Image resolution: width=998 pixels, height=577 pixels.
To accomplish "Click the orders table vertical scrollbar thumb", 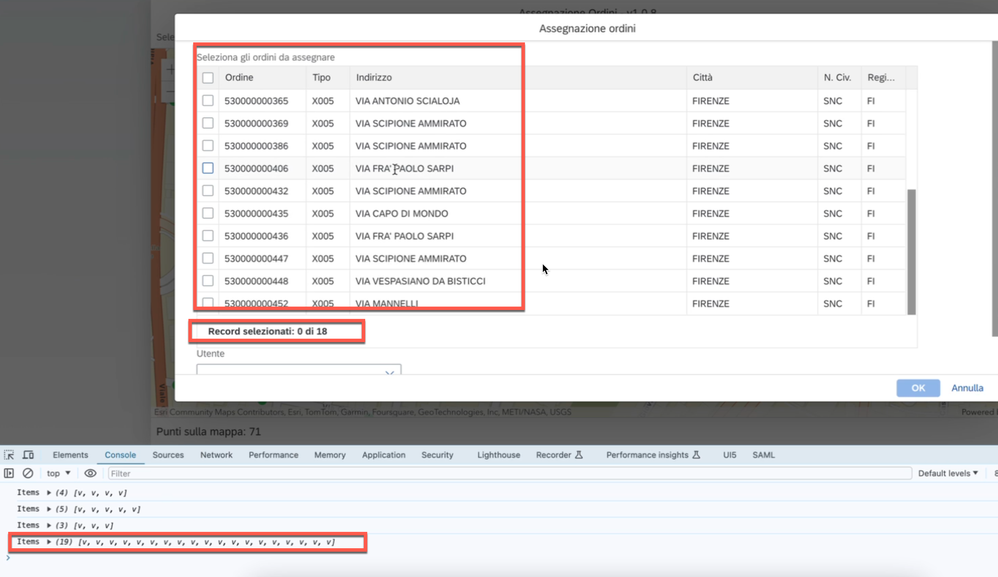I will tap(911, 252).
